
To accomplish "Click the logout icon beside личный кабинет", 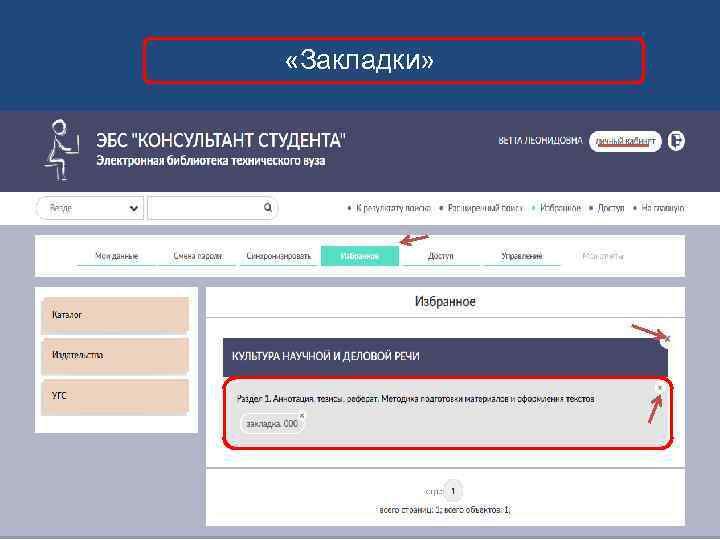I will [676, 141].
